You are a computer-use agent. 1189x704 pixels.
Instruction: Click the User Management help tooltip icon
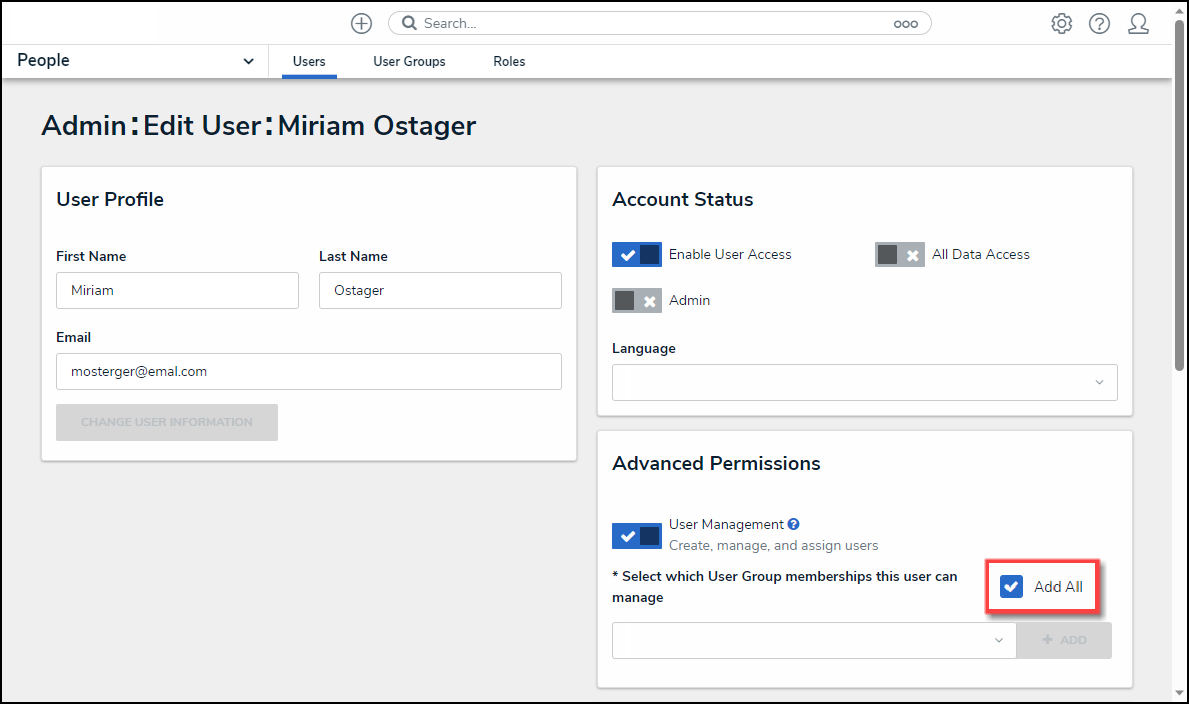coord(793,524)
